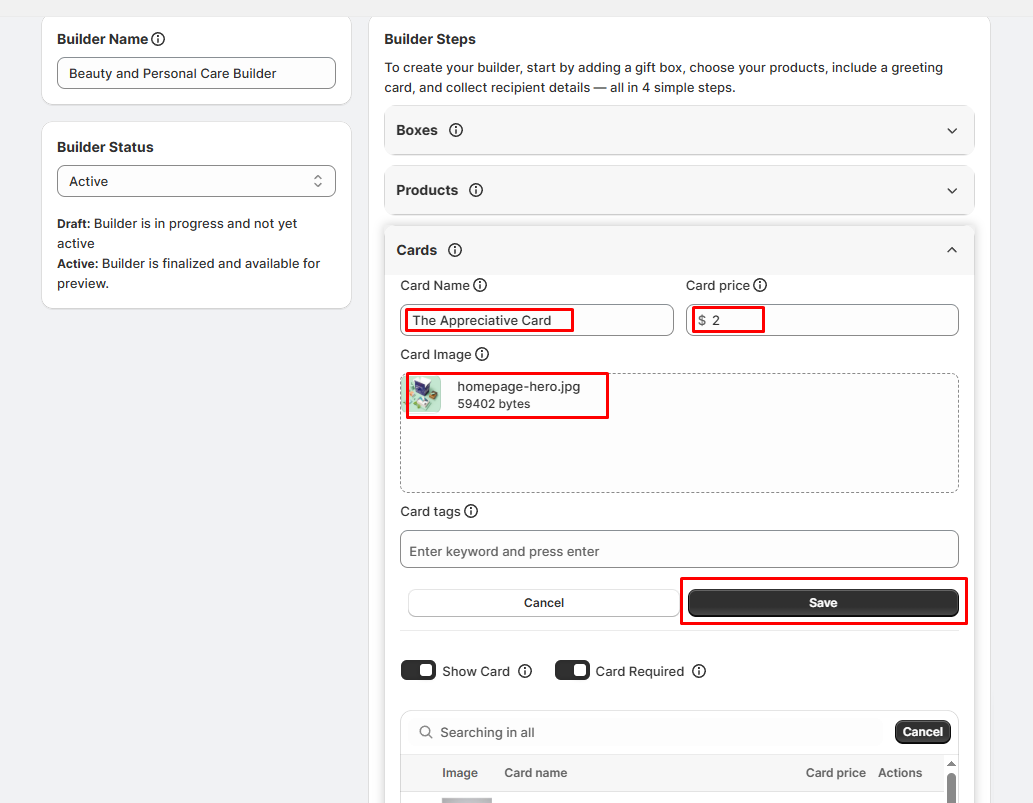Screen dimensions: 1033x803
Task: Click info icon next to Card price
Action: [x=760, y=286]
